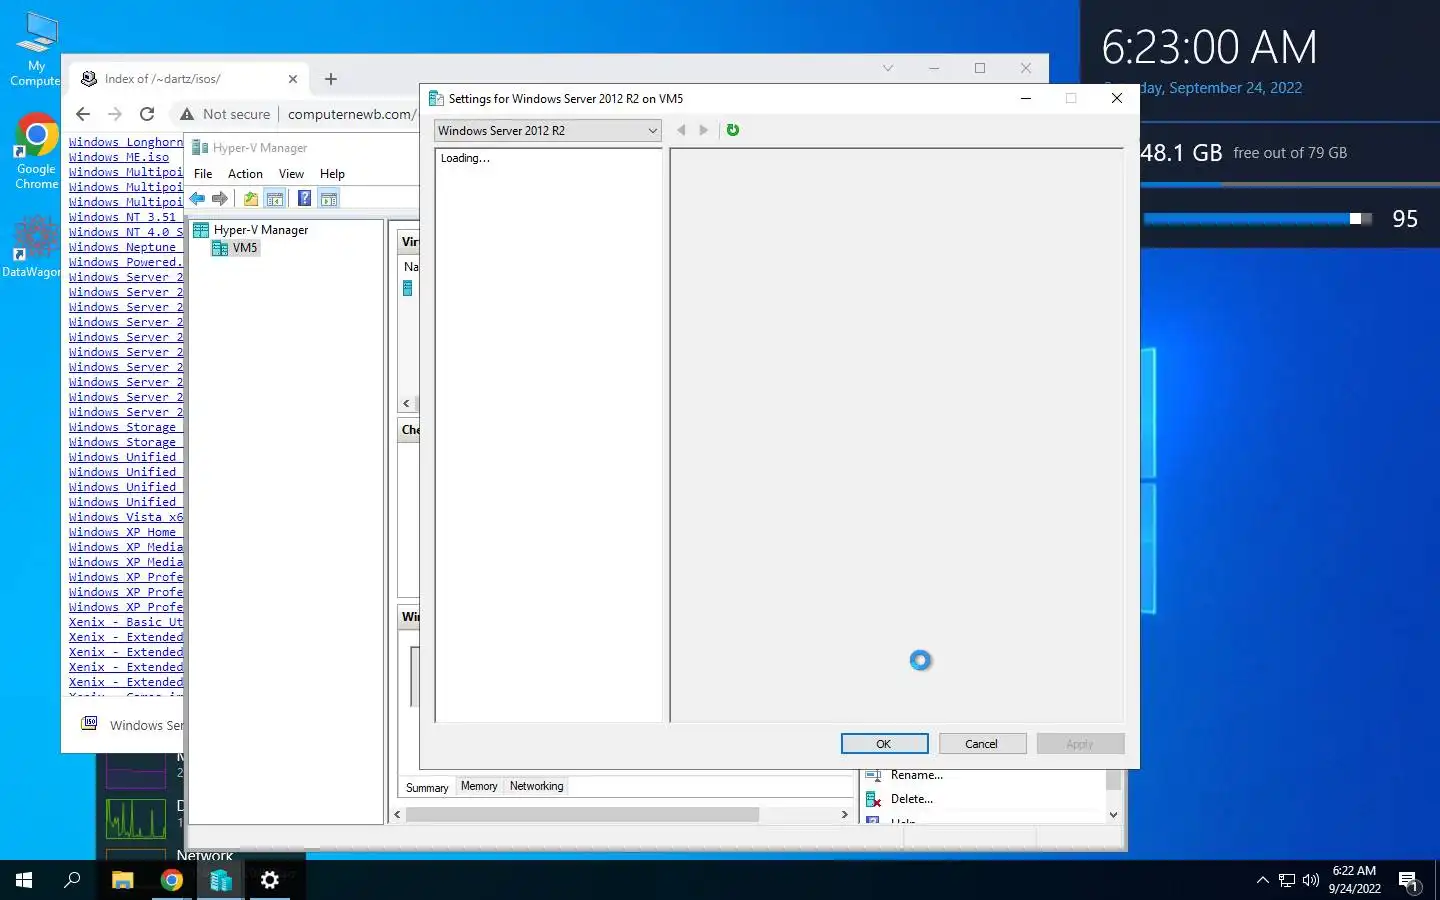Click the Windows Start button
Screen dimensions: 1440x900
coord(24,880)
